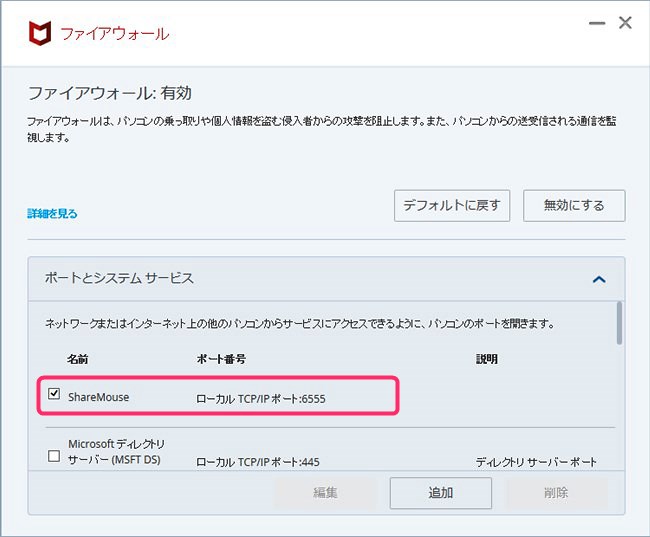Click the ポート番号 column header
The image size is (650, 537).
pos(221,359)
